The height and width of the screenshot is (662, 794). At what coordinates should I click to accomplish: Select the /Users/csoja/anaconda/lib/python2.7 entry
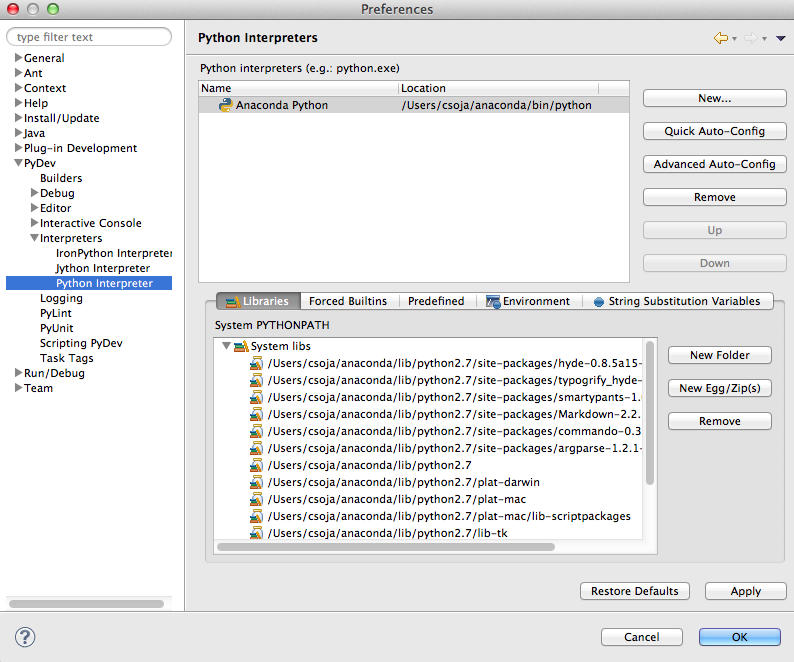click(370, 465)
